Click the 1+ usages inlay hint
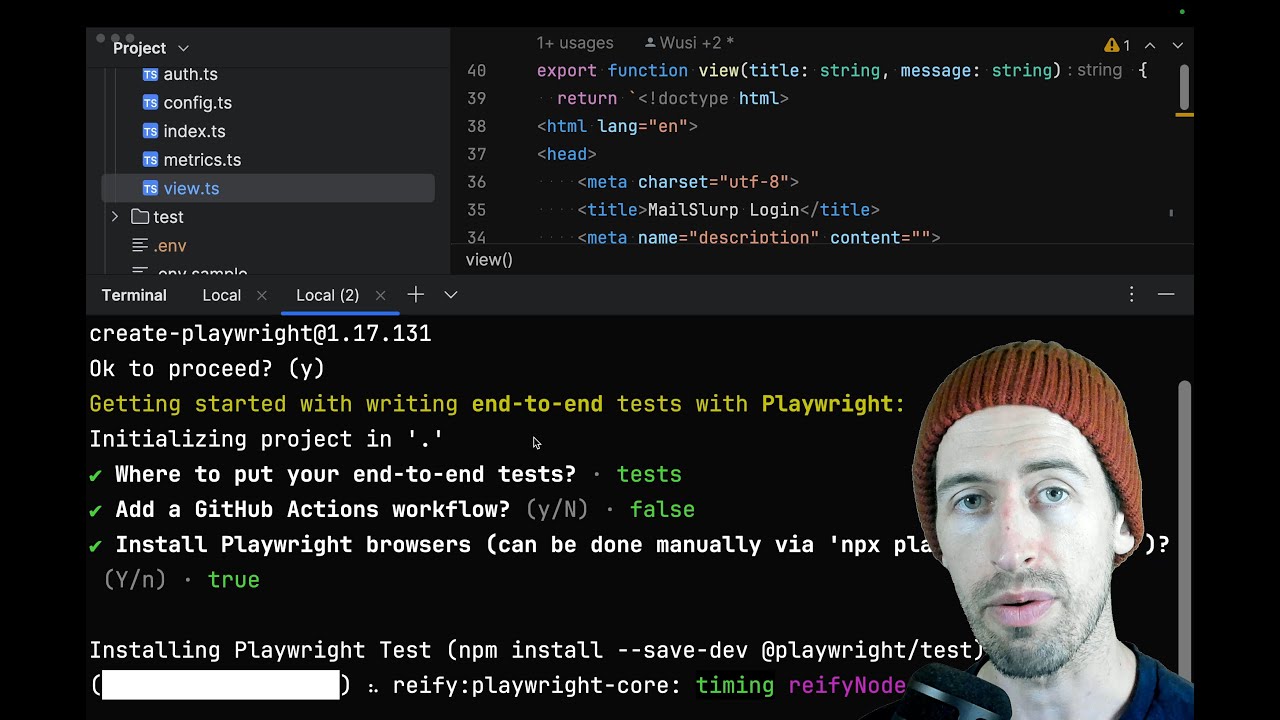 pos(575,43)
